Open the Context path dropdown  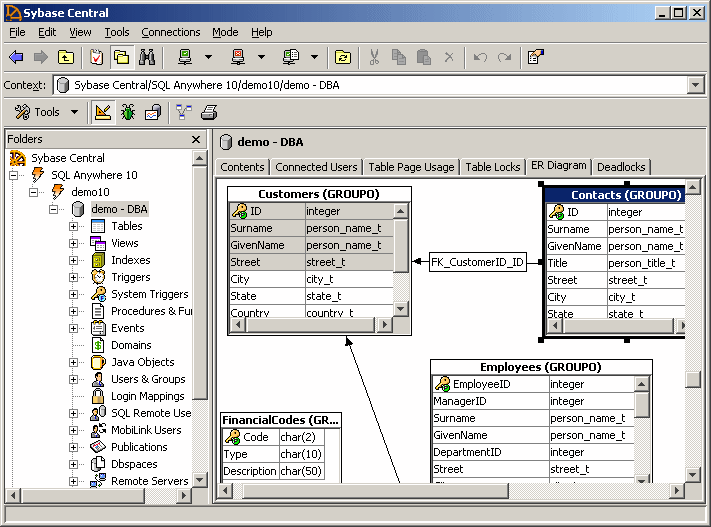[x=695, y=85]
